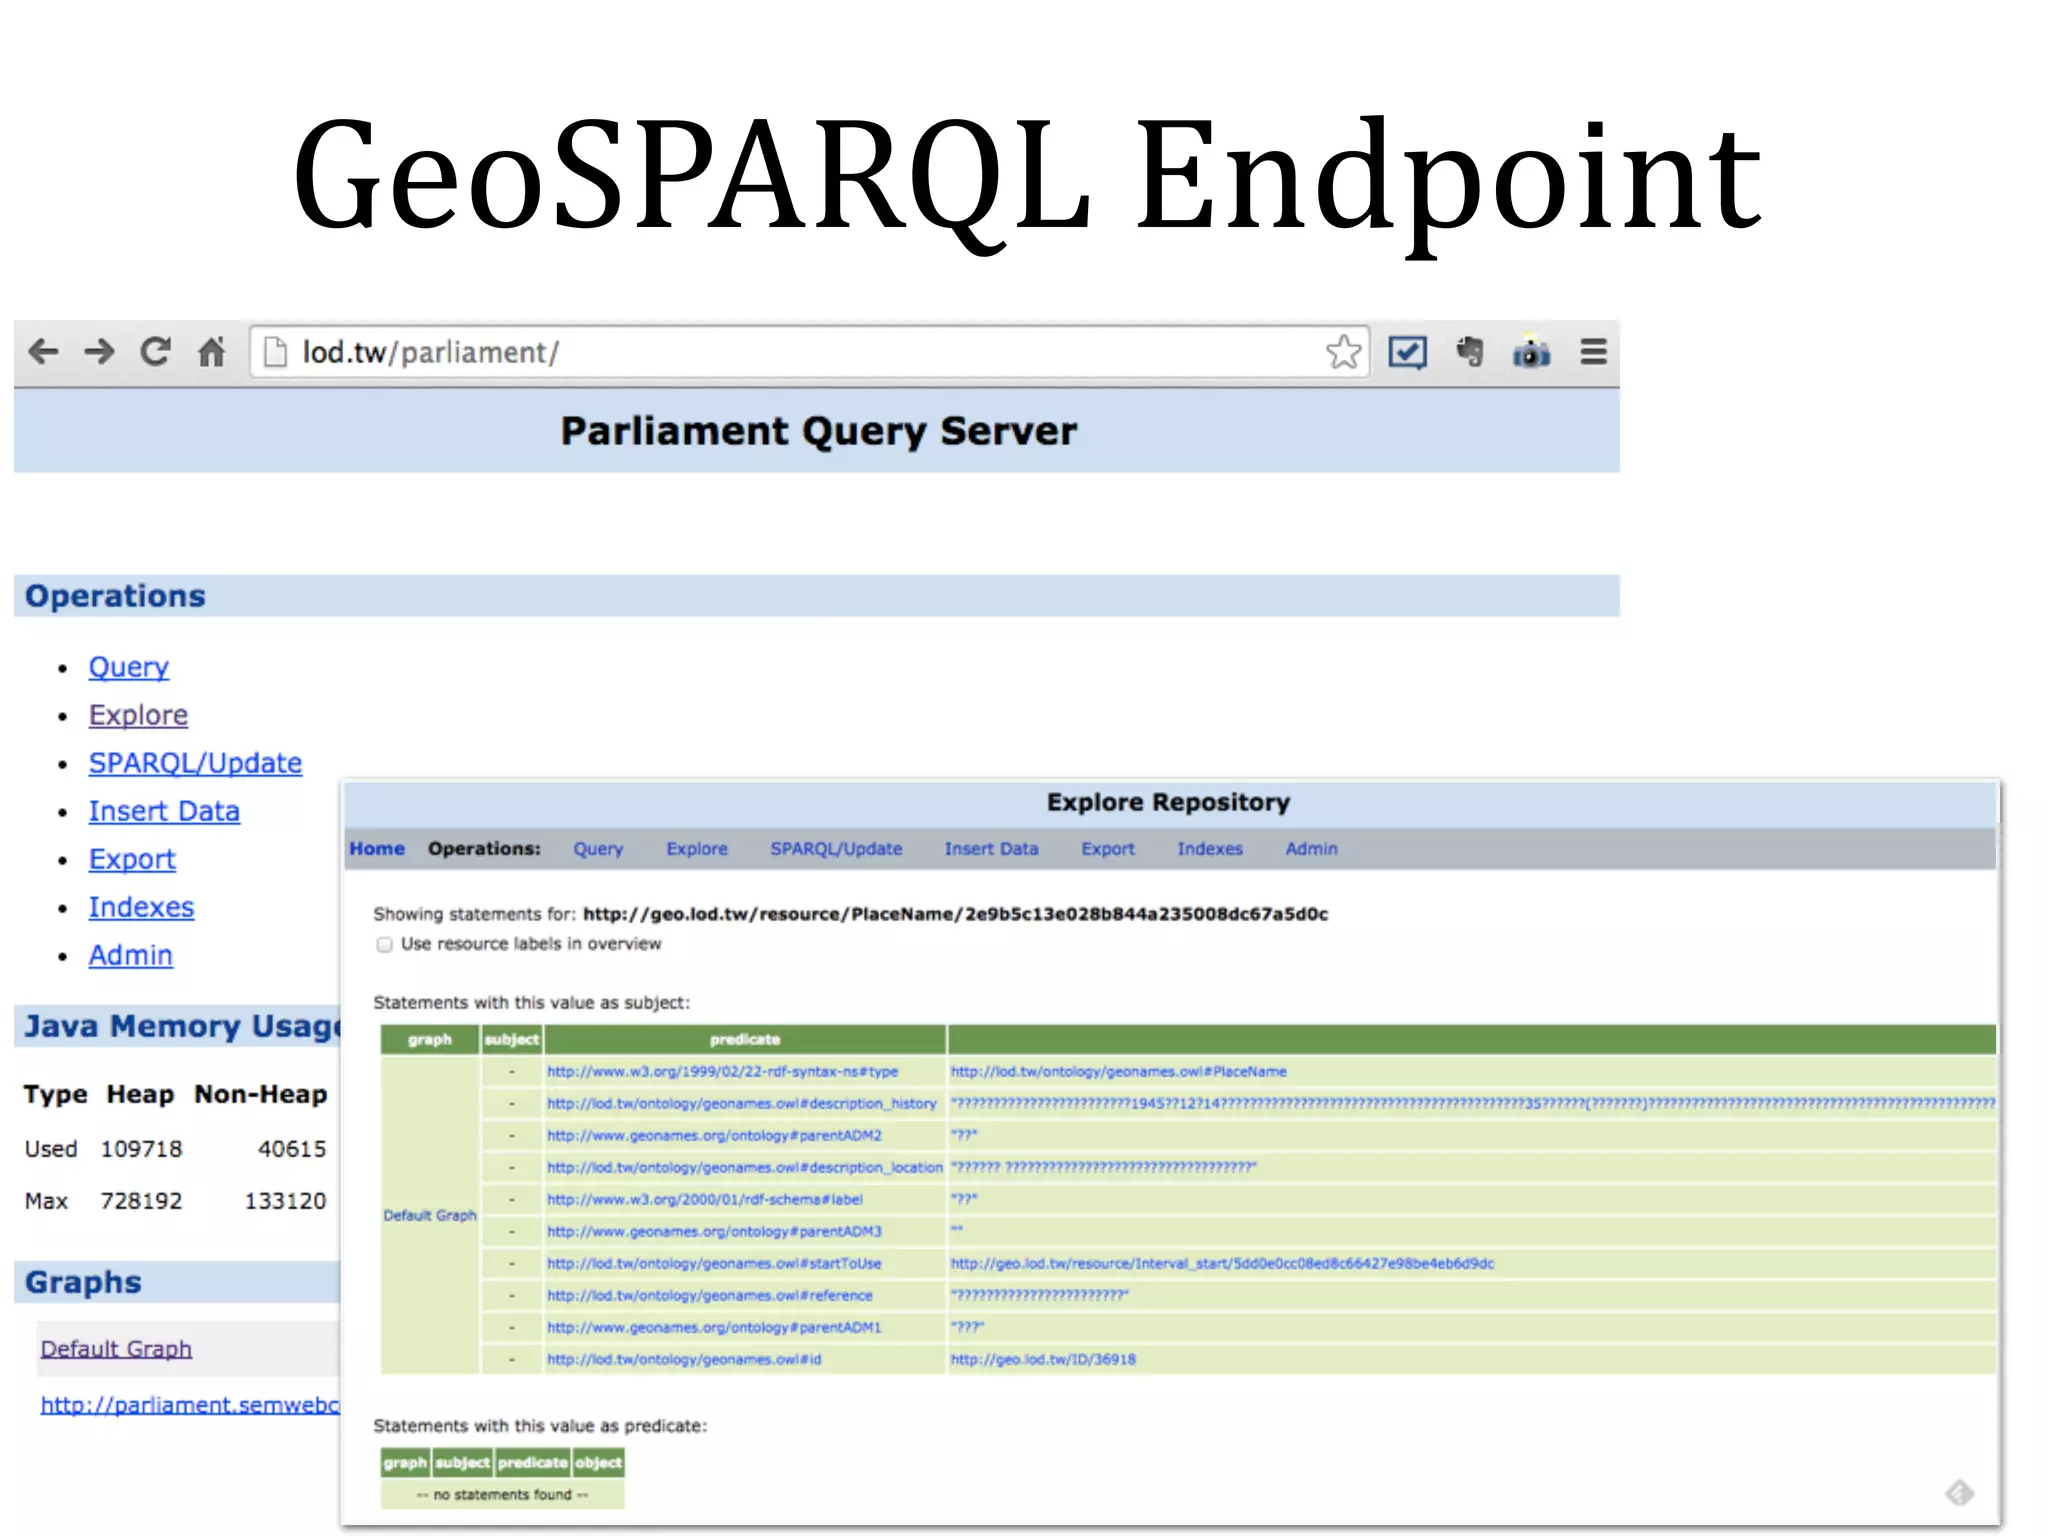This screenshot has height=1536, width=2048.
Task: Open the Default Graph link under Graphs
Action: [116, 1349]
